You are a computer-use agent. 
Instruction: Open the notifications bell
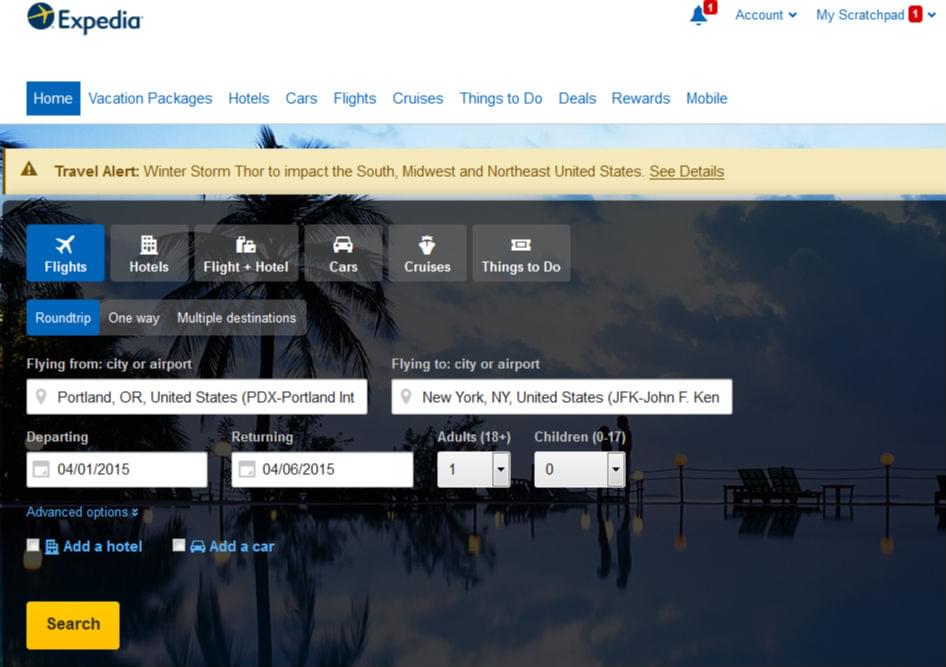[x=699, y=15]
